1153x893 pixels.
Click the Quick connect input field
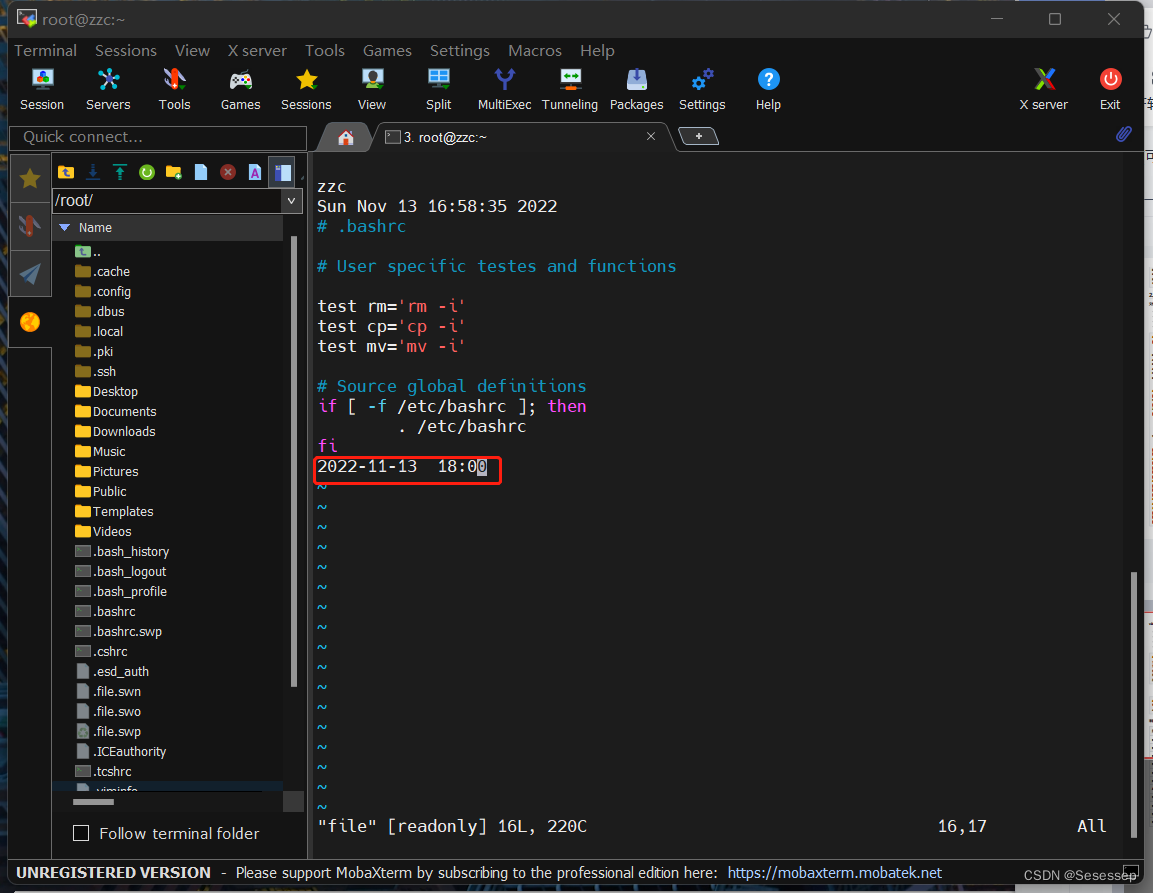pos(158,137)
